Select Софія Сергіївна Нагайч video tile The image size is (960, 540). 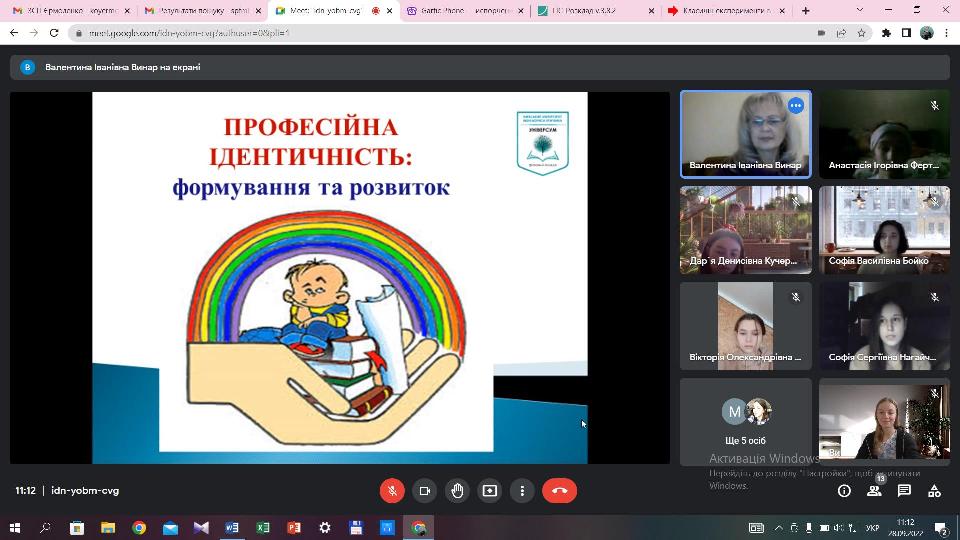(x=884, y=326)
